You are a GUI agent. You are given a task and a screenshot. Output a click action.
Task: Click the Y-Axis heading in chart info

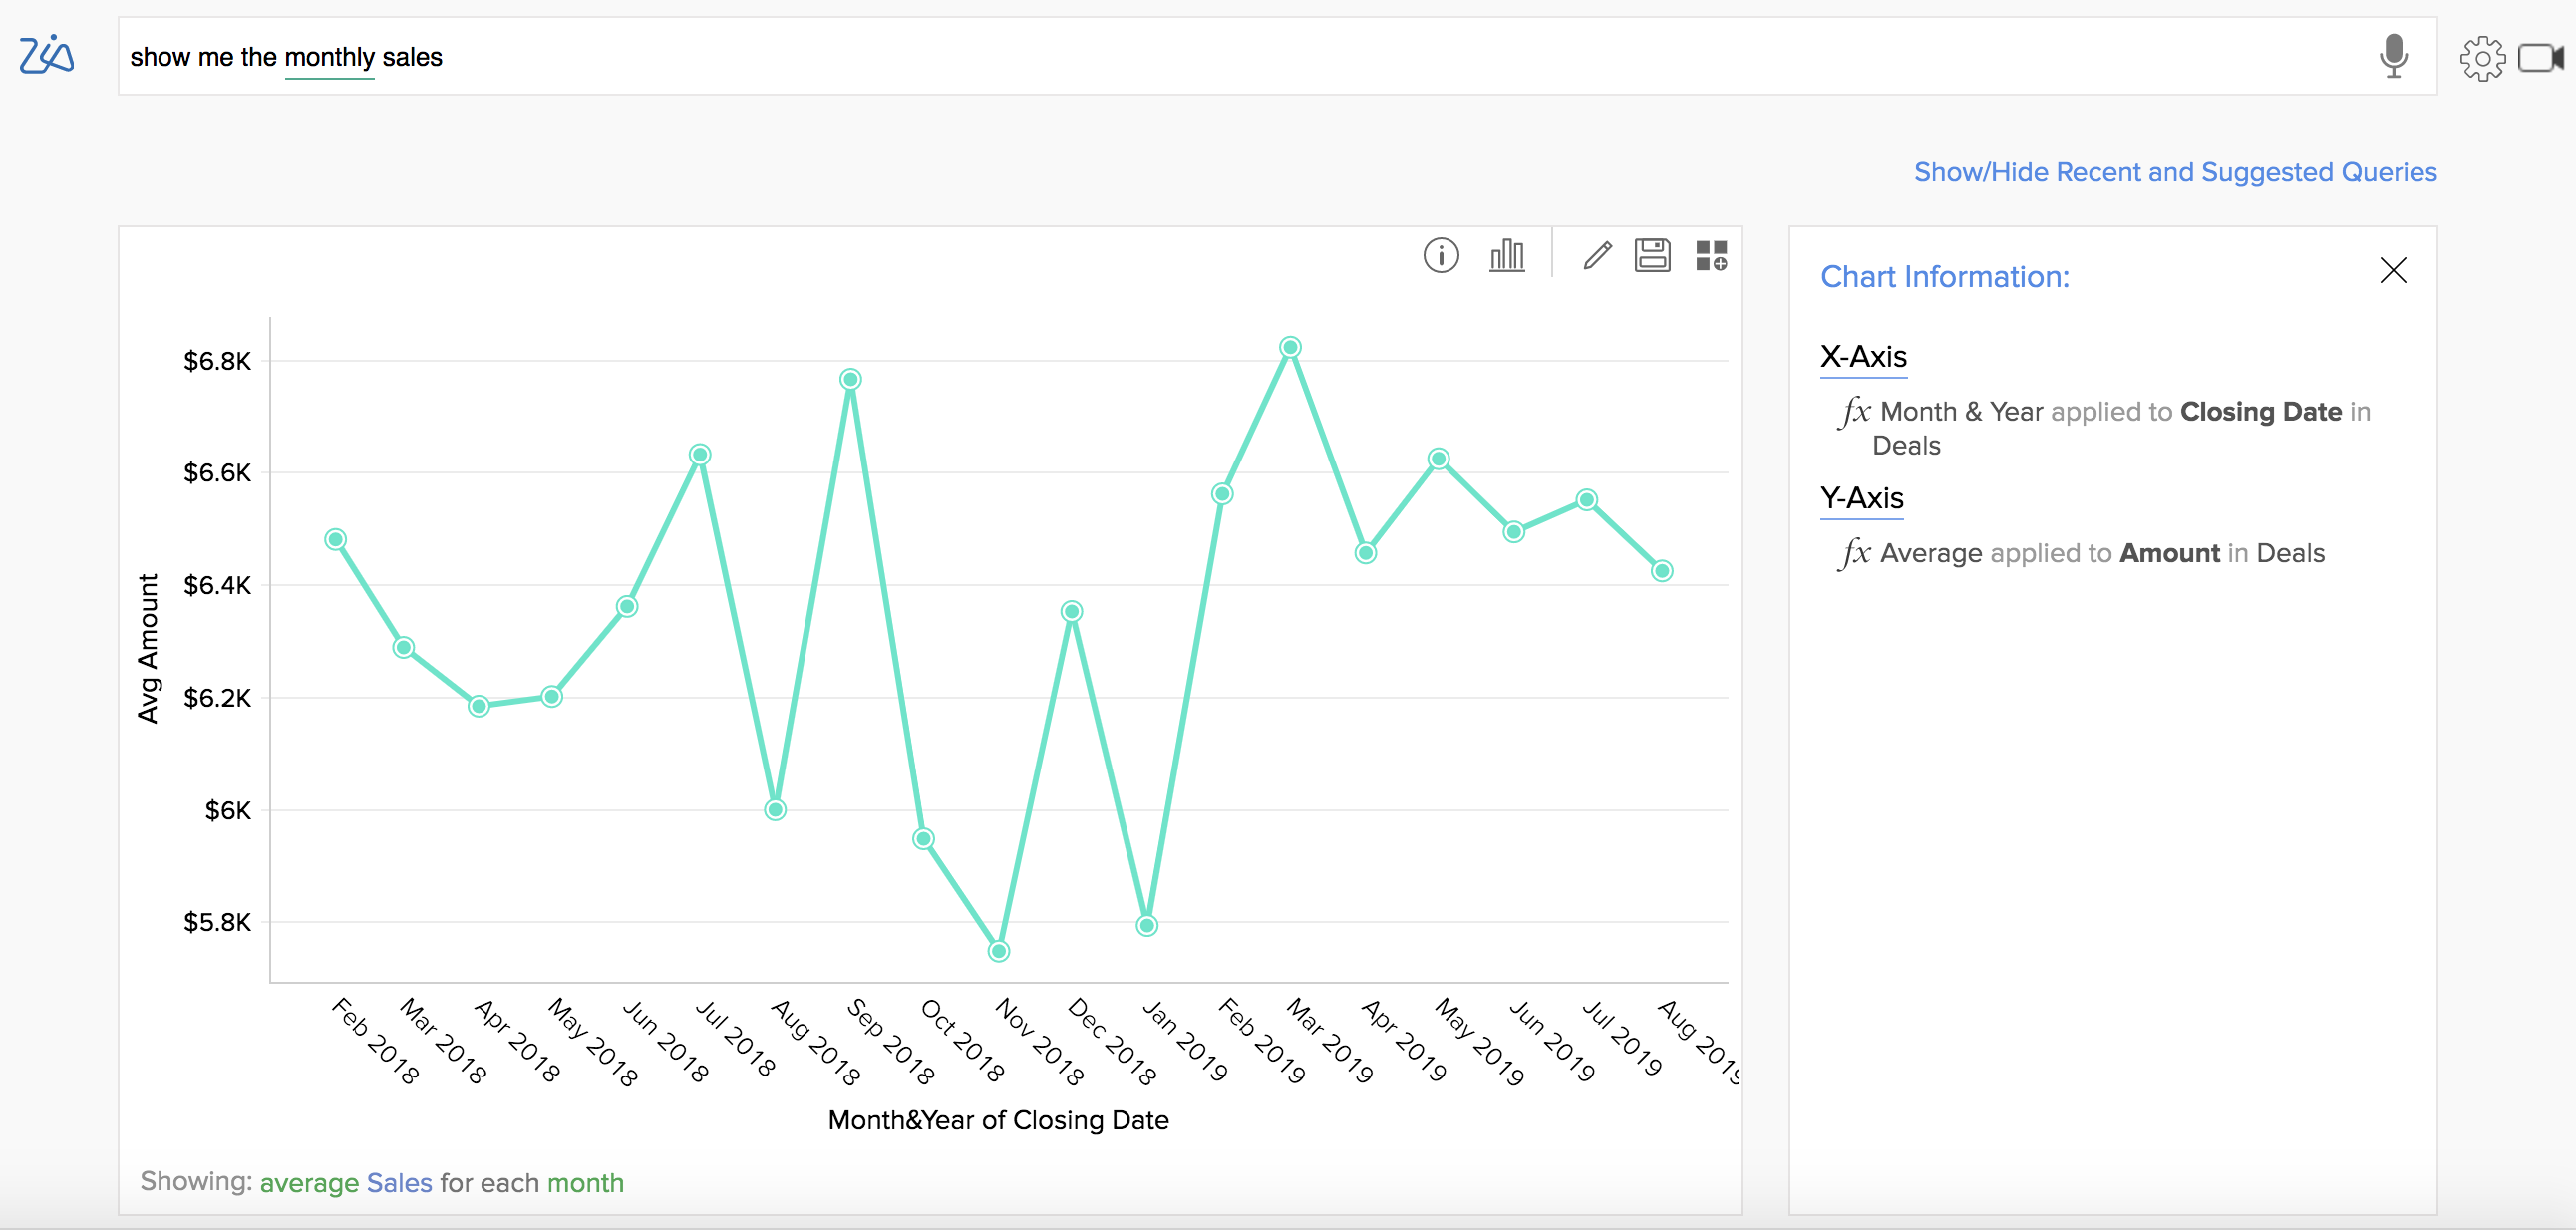point(1861,498)
